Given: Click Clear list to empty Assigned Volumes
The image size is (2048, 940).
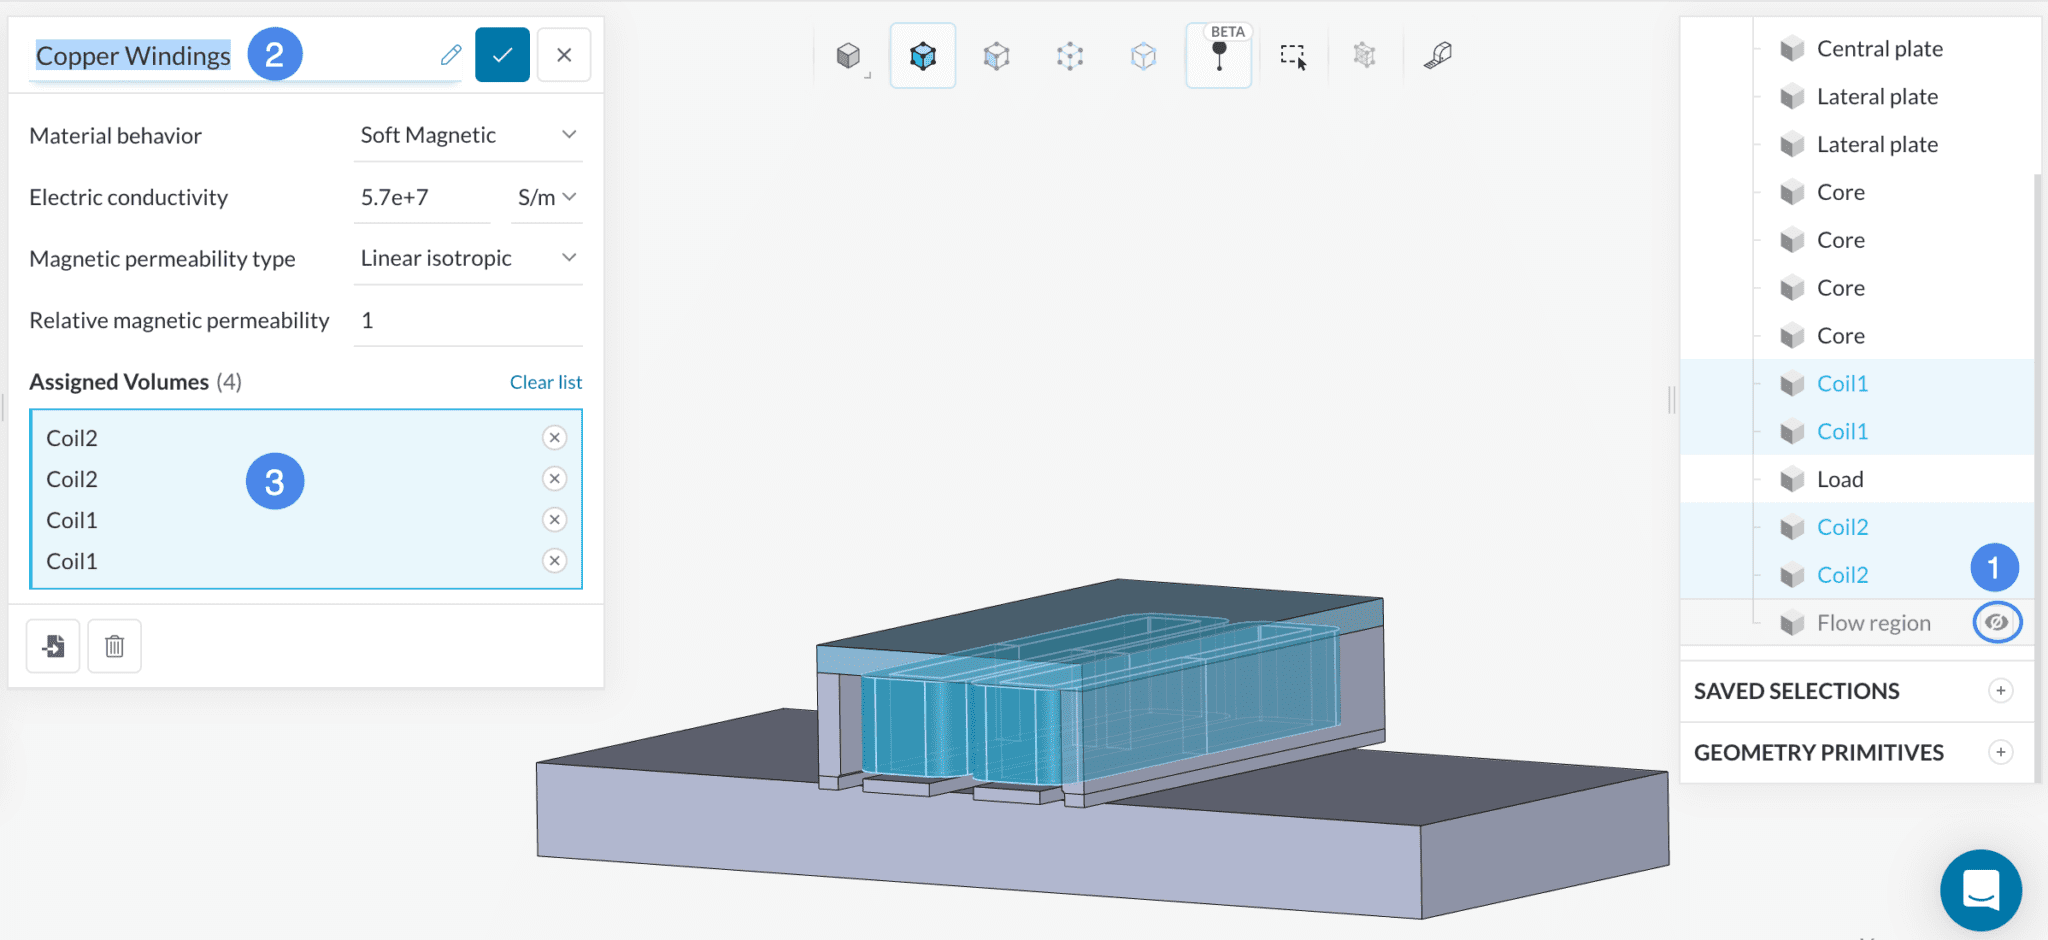Looking at the screenshot, I should (545, 381).
